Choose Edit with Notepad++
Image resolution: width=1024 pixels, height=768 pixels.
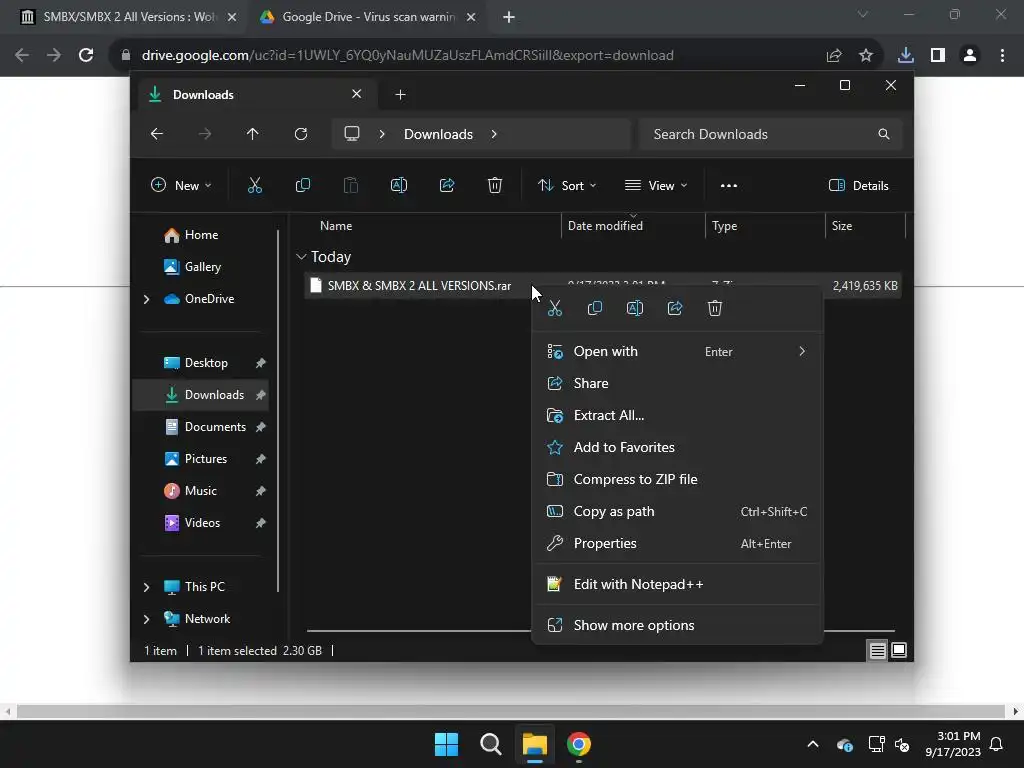coord(677,584)
